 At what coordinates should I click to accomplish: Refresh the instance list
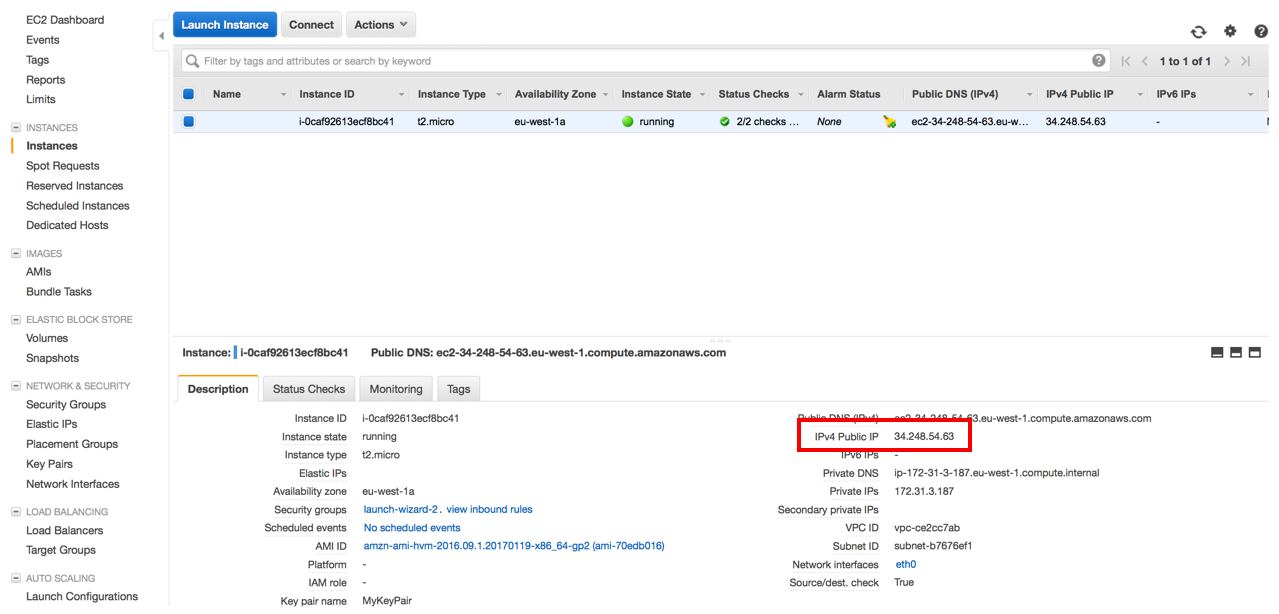point(1198,32)
